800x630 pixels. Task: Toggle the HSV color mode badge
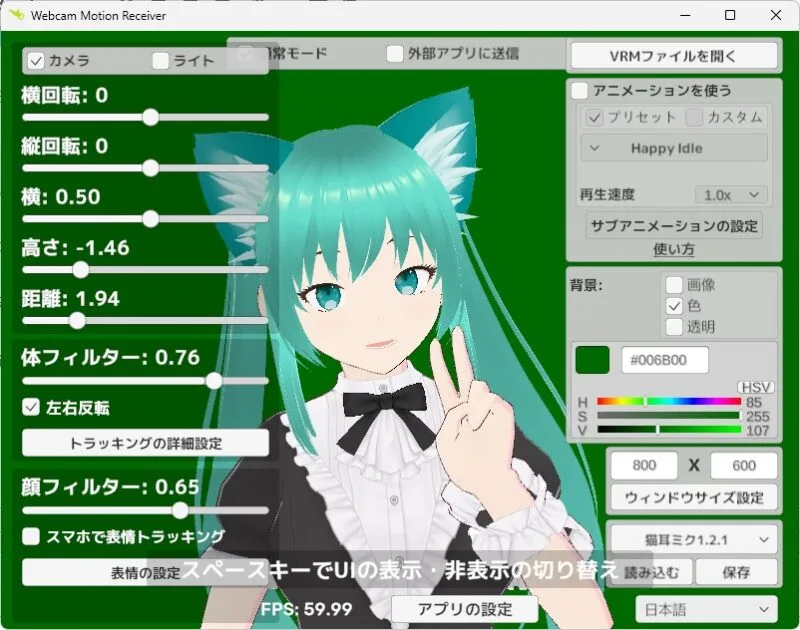point(756,387)
